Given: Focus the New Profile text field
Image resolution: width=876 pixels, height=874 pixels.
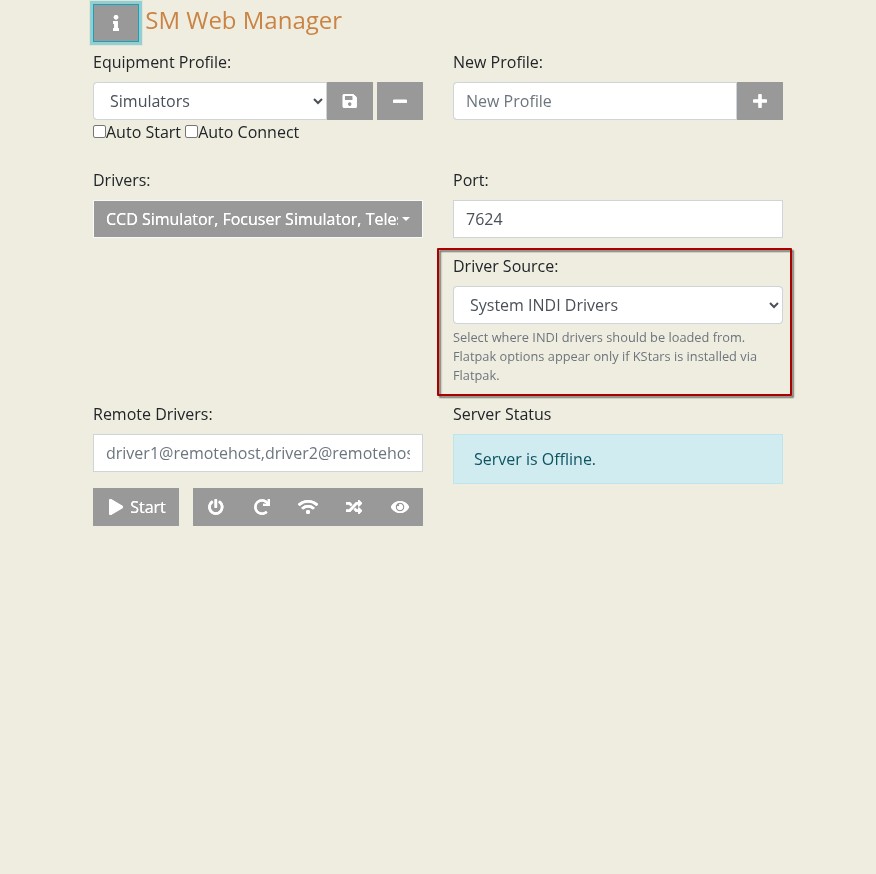Looking at the screenshot, I should 595,101.
